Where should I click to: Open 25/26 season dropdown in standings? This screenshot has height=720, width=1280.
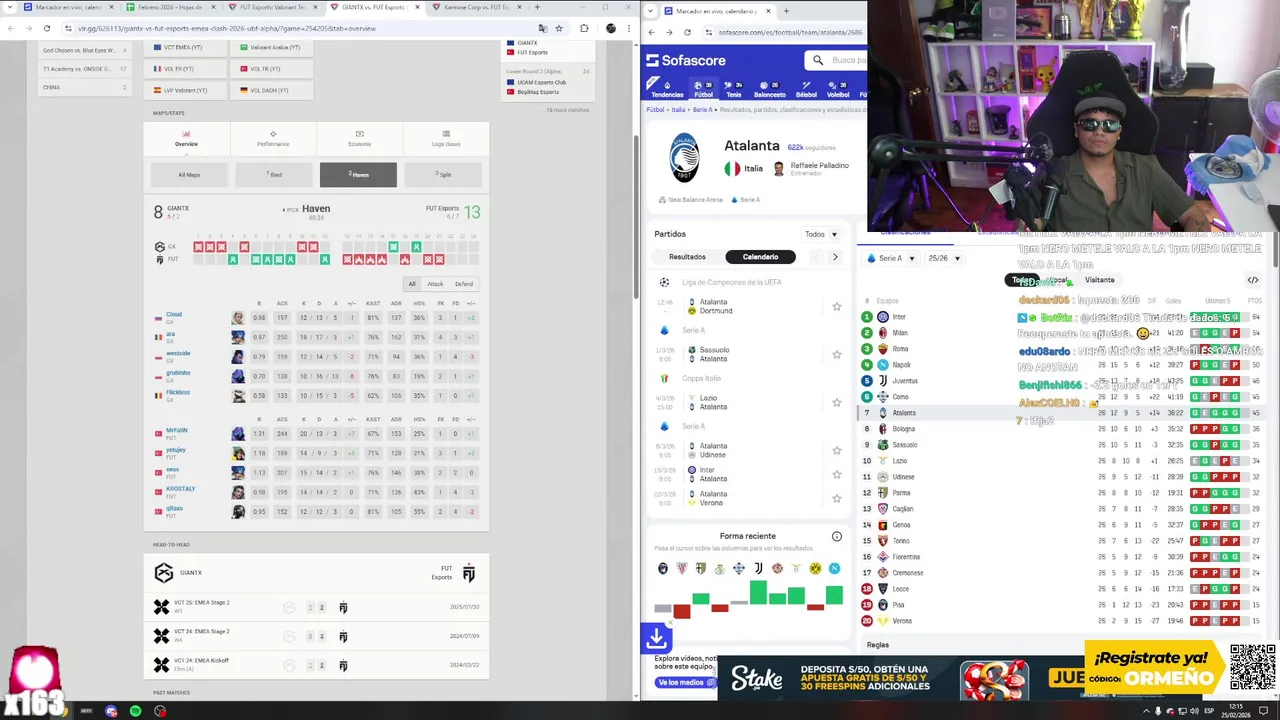pos(945,258)
